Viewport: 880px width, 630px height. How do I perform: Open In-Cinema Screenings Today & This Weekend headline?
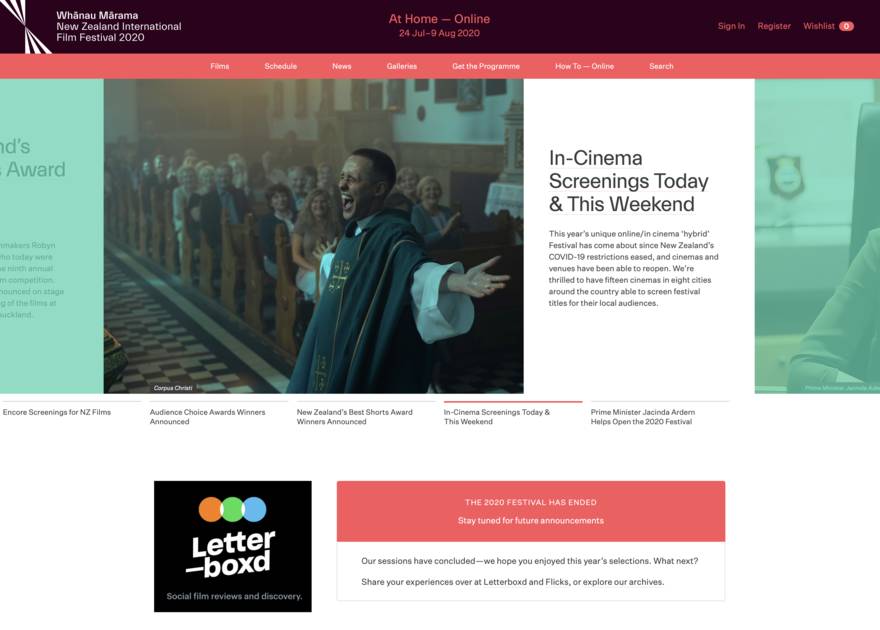click(x=629, y=181)
